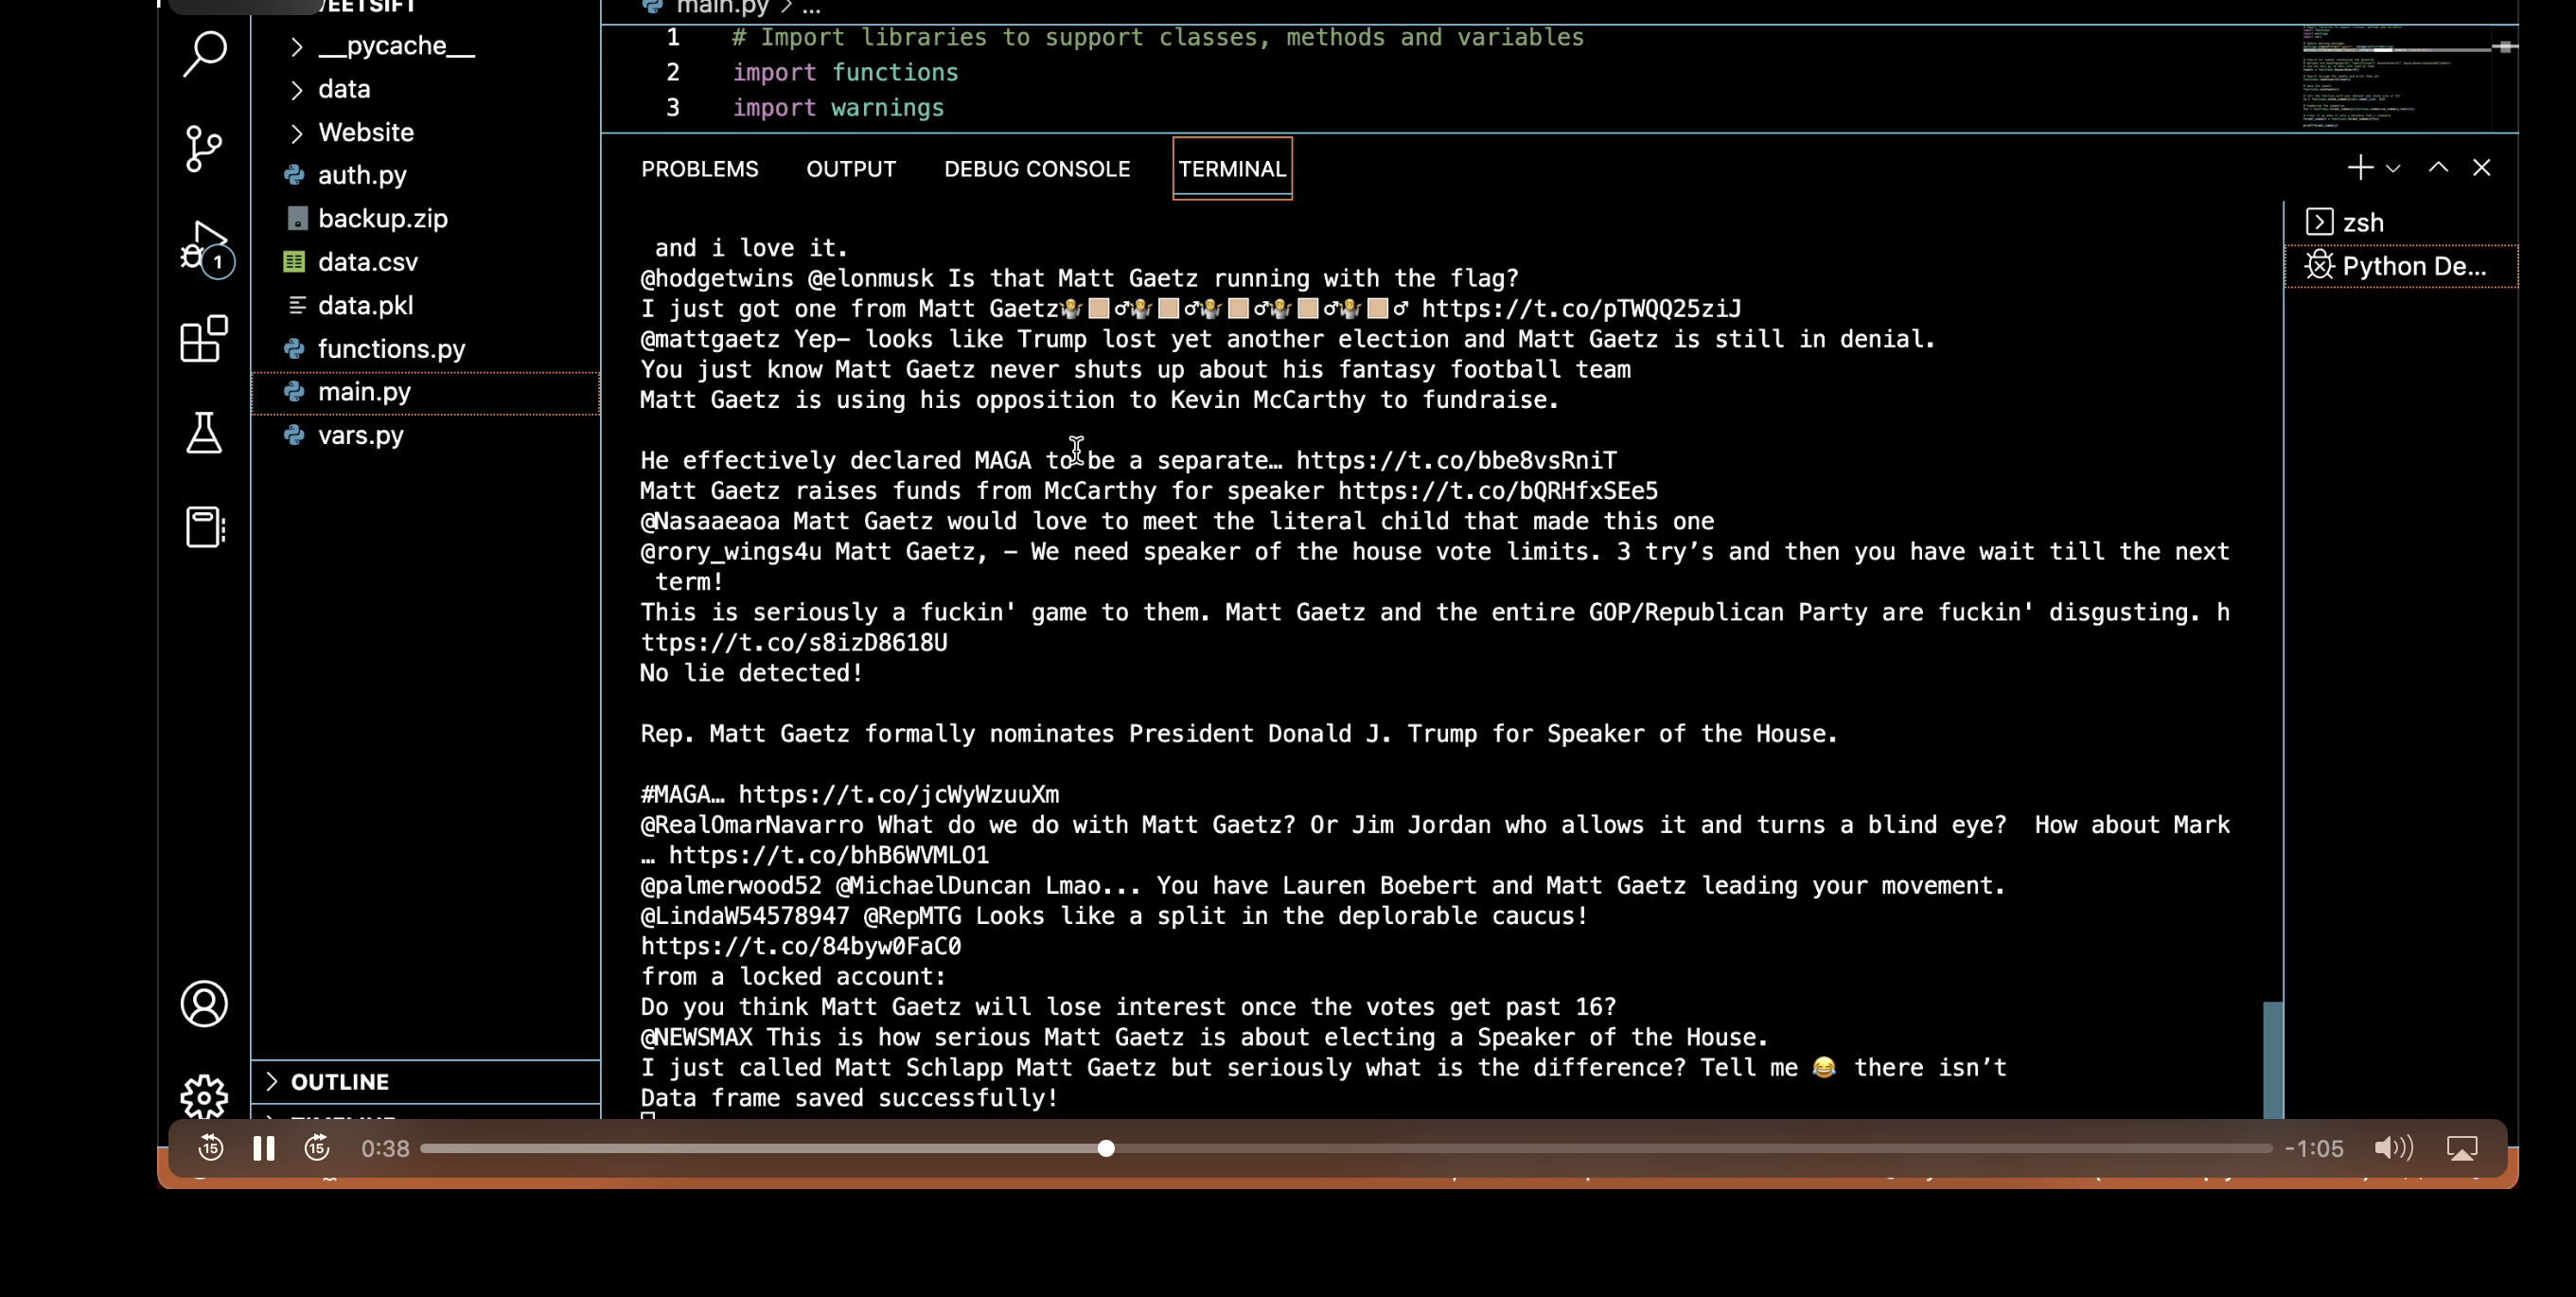This screenshot has height=1297, width=2576.
Task: Select the Python Debug terminal instance
Action: point(2401,266)
